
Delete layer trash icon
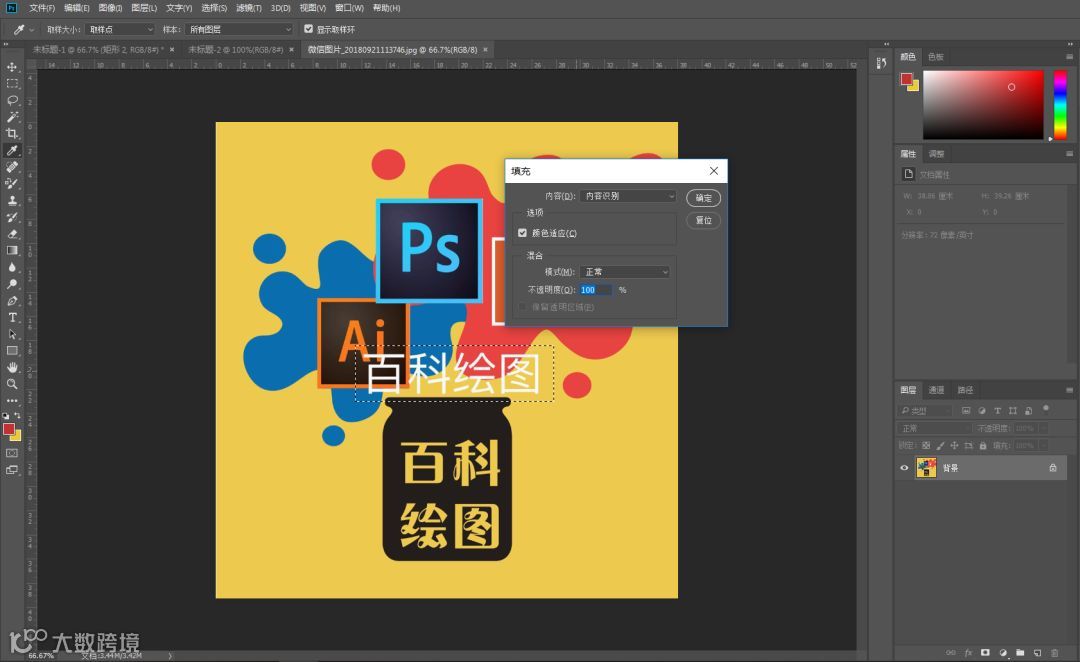click(x=1055, y=652)
